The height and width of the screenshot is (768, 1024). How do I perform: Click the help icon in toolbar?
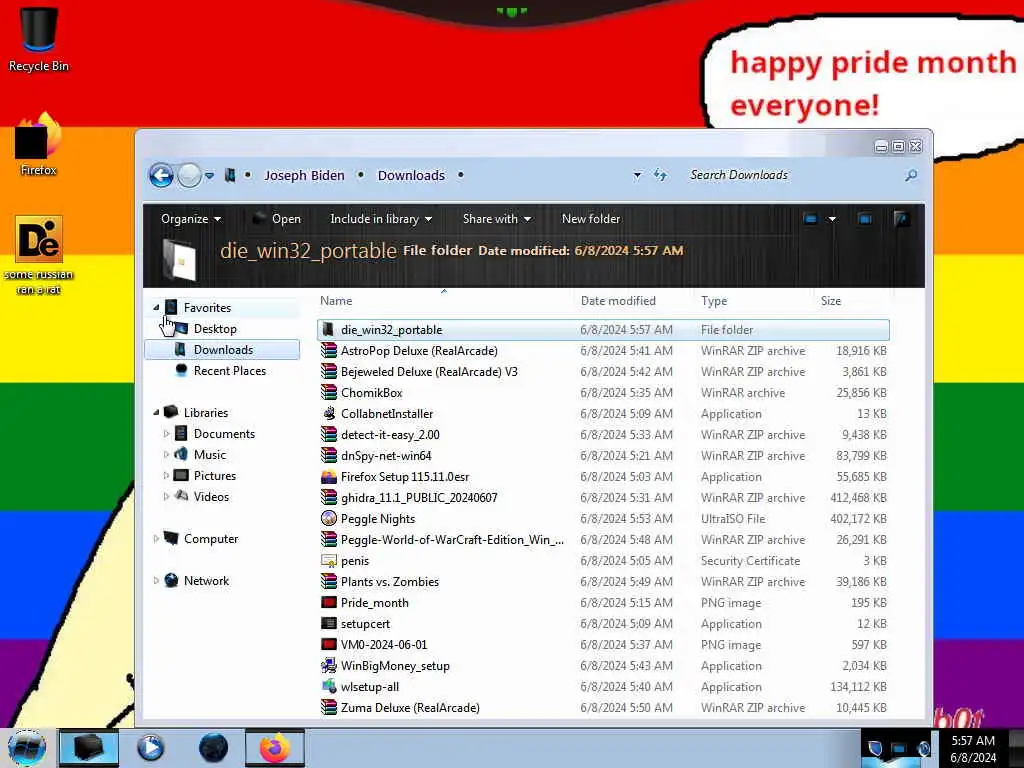tap(901, 219)
